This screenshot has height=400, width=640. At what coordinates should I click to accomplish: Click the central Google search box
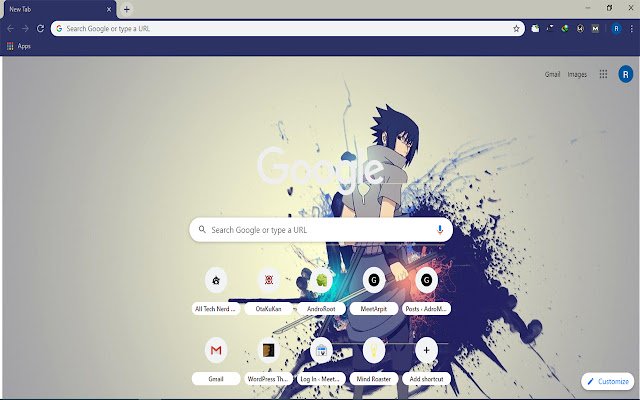pyautogui.click(x=321, y=230)
